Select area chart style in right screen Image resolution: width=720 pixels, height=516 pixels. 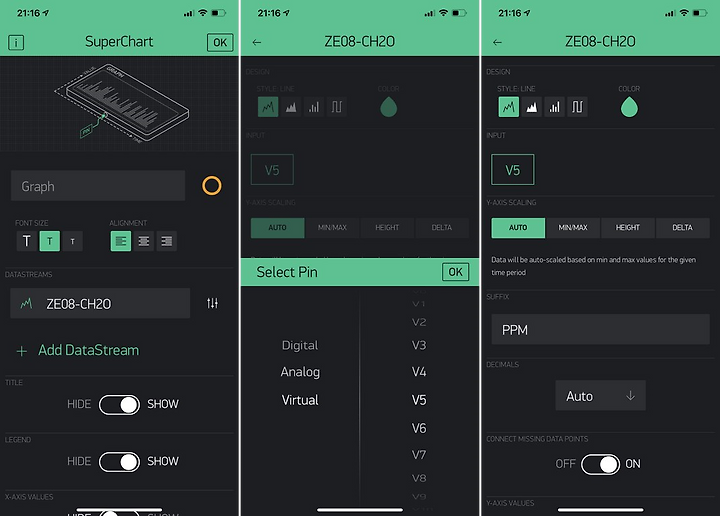point(531,107)
